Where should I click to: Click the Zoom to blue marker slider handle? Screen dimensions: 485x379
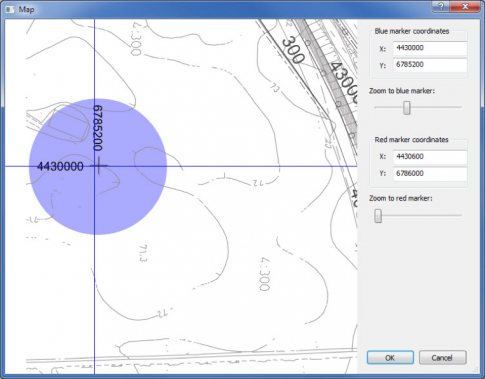tap(407, 108)
